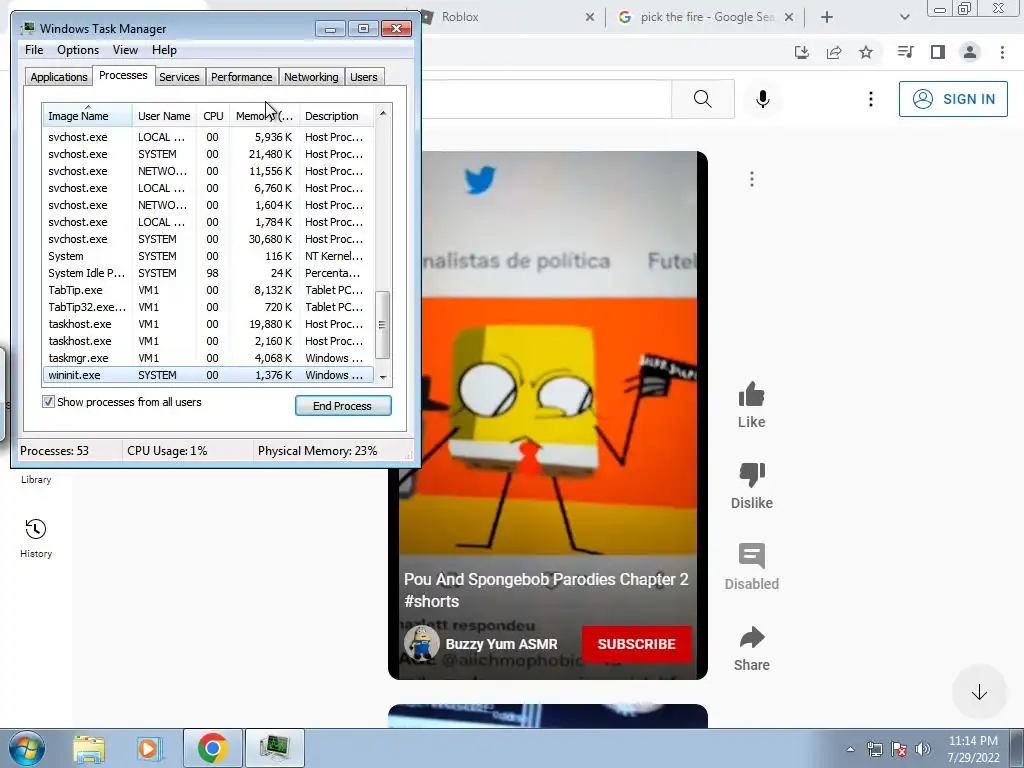
Task: Click Chrome share page icon
Action: [834, 52]
